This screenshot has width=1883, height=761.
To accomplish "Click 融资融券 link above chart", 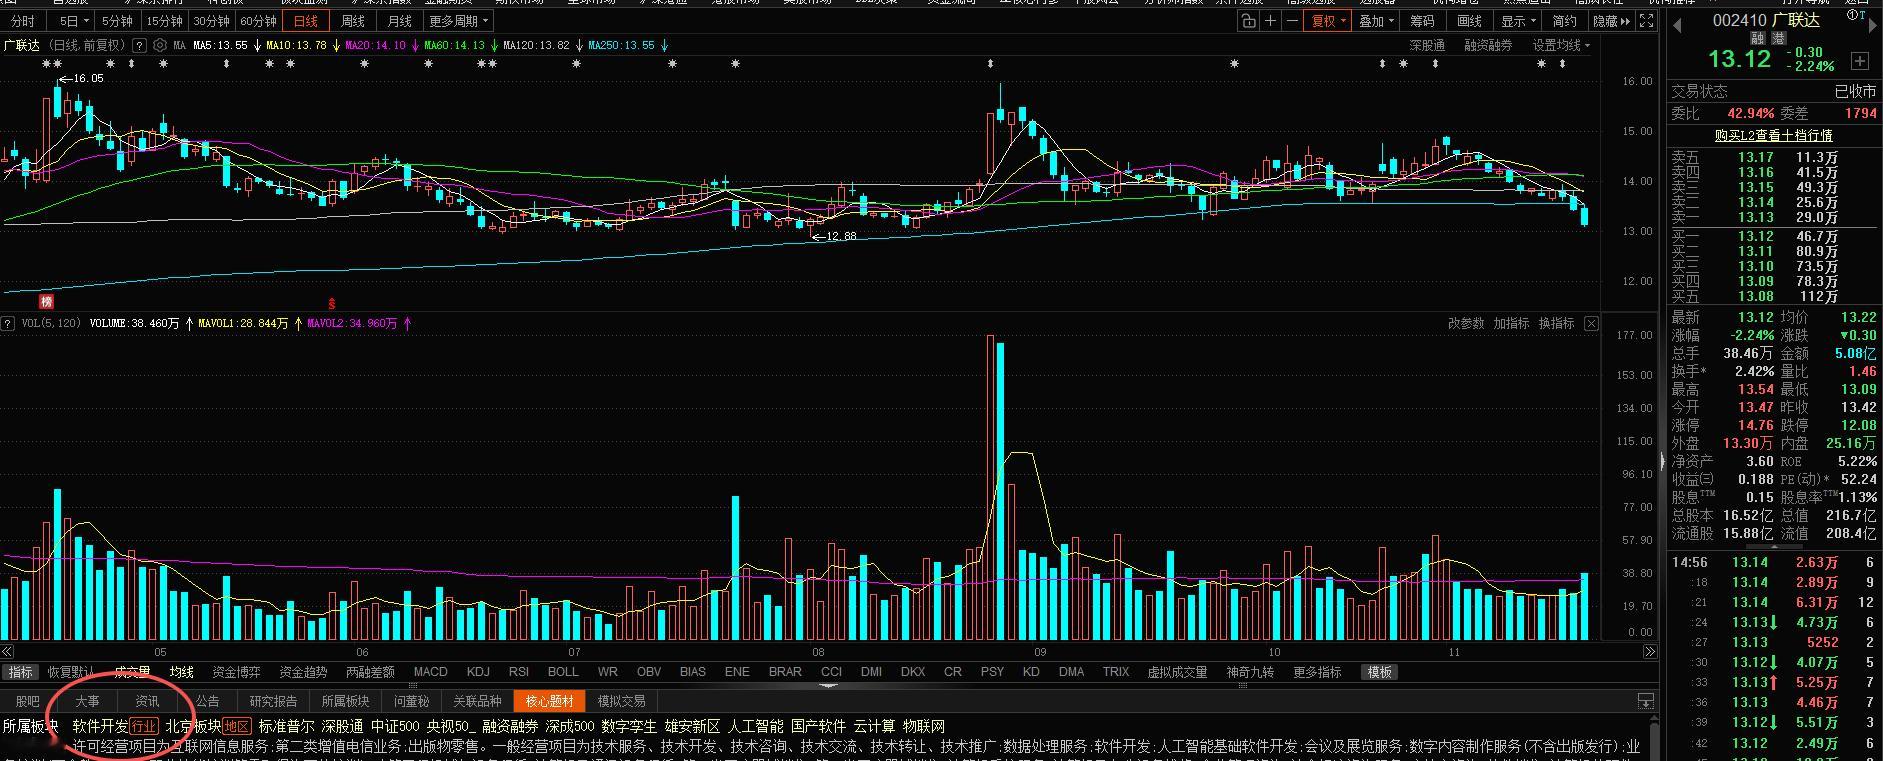I will point(1488,45).
